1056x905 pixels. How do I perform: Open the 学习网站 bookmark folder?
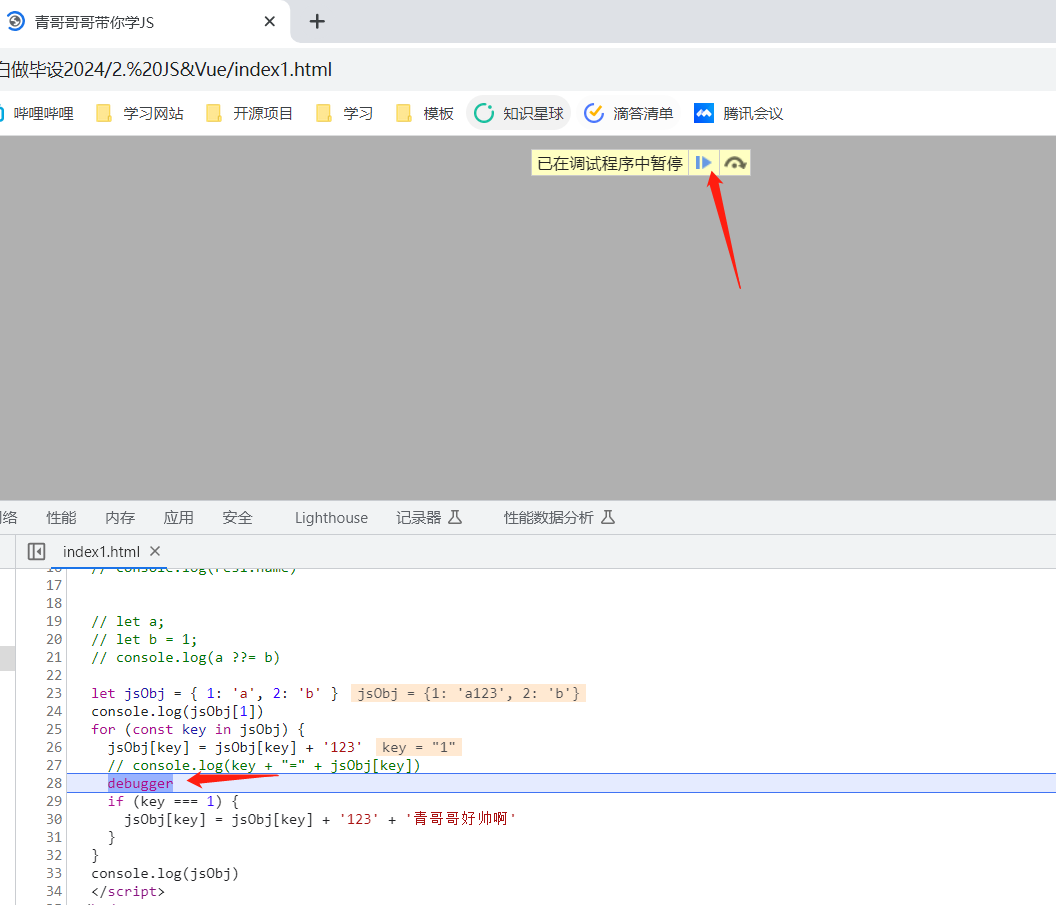(140, 113)
